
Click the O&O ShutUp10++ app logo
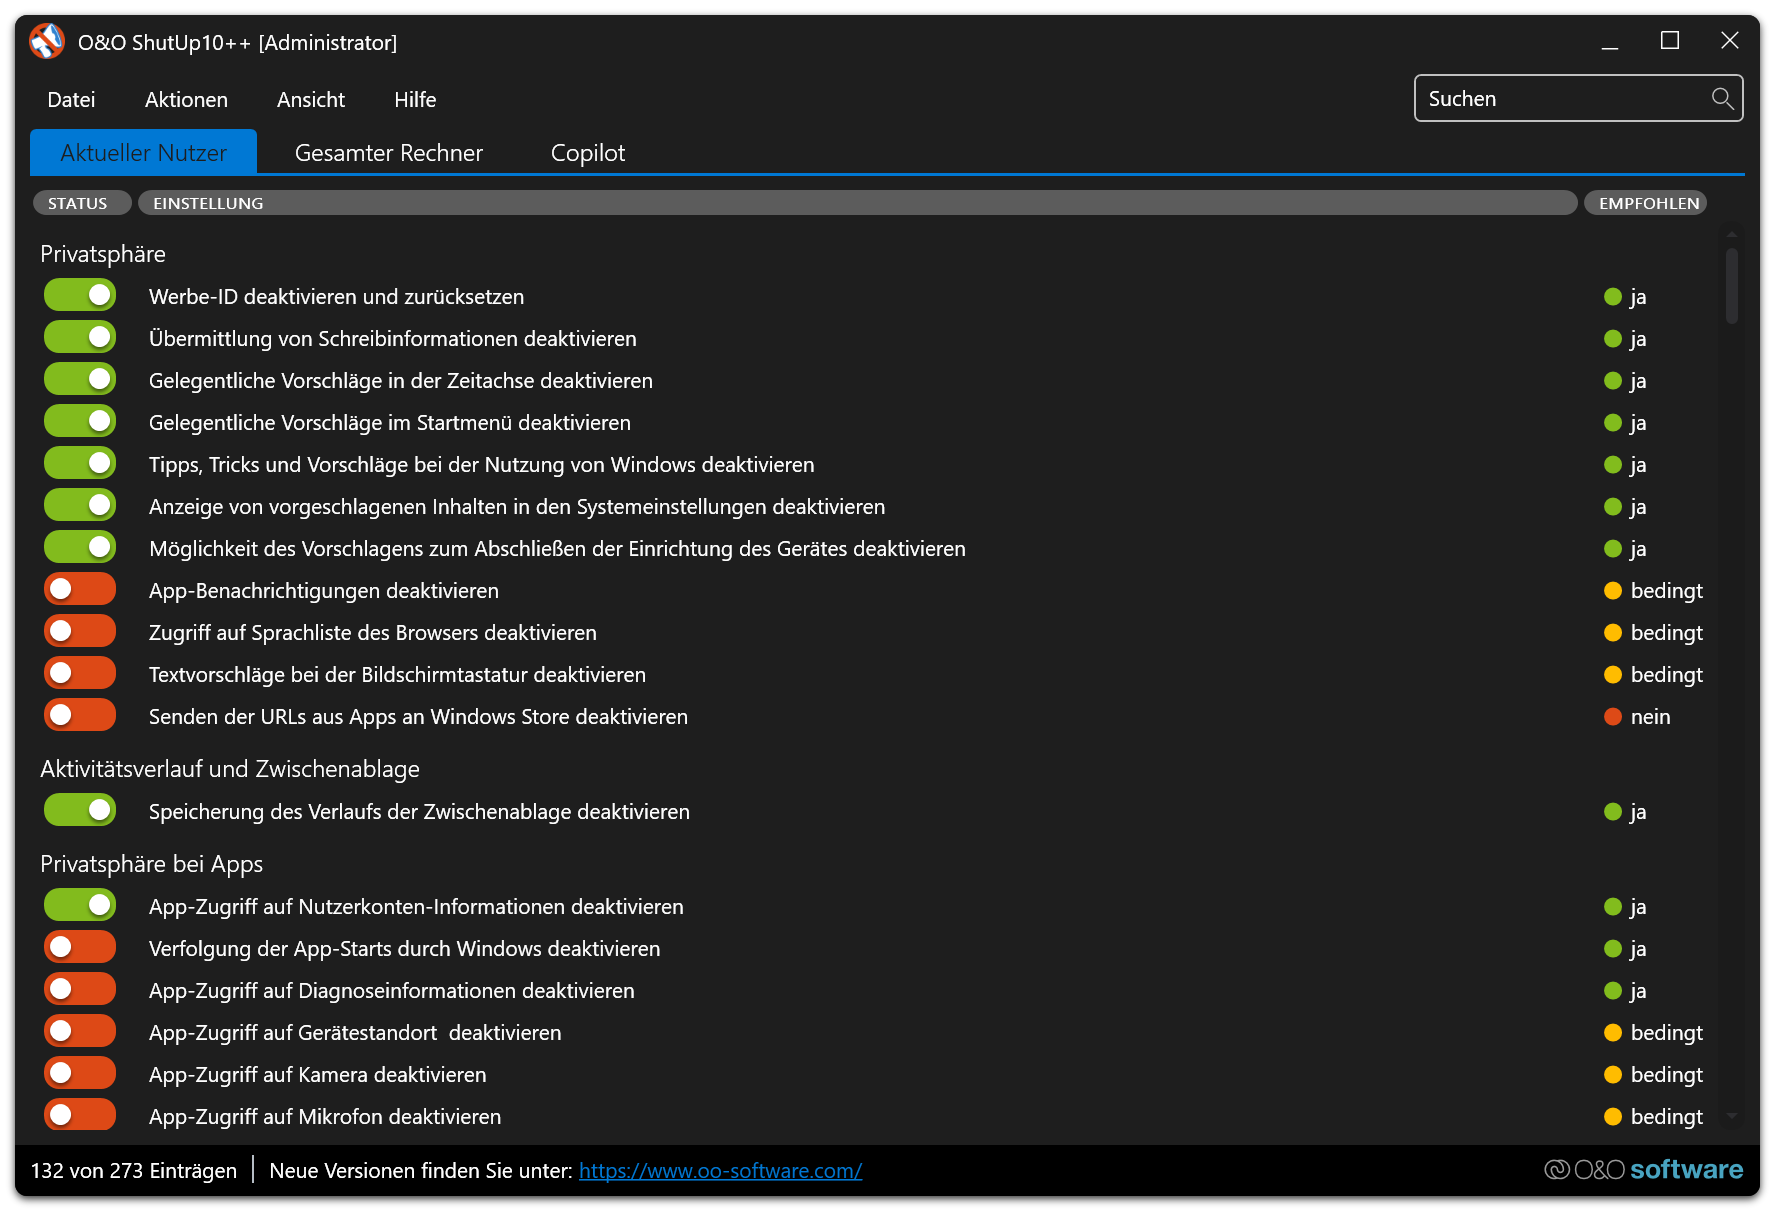pos(46,42)
